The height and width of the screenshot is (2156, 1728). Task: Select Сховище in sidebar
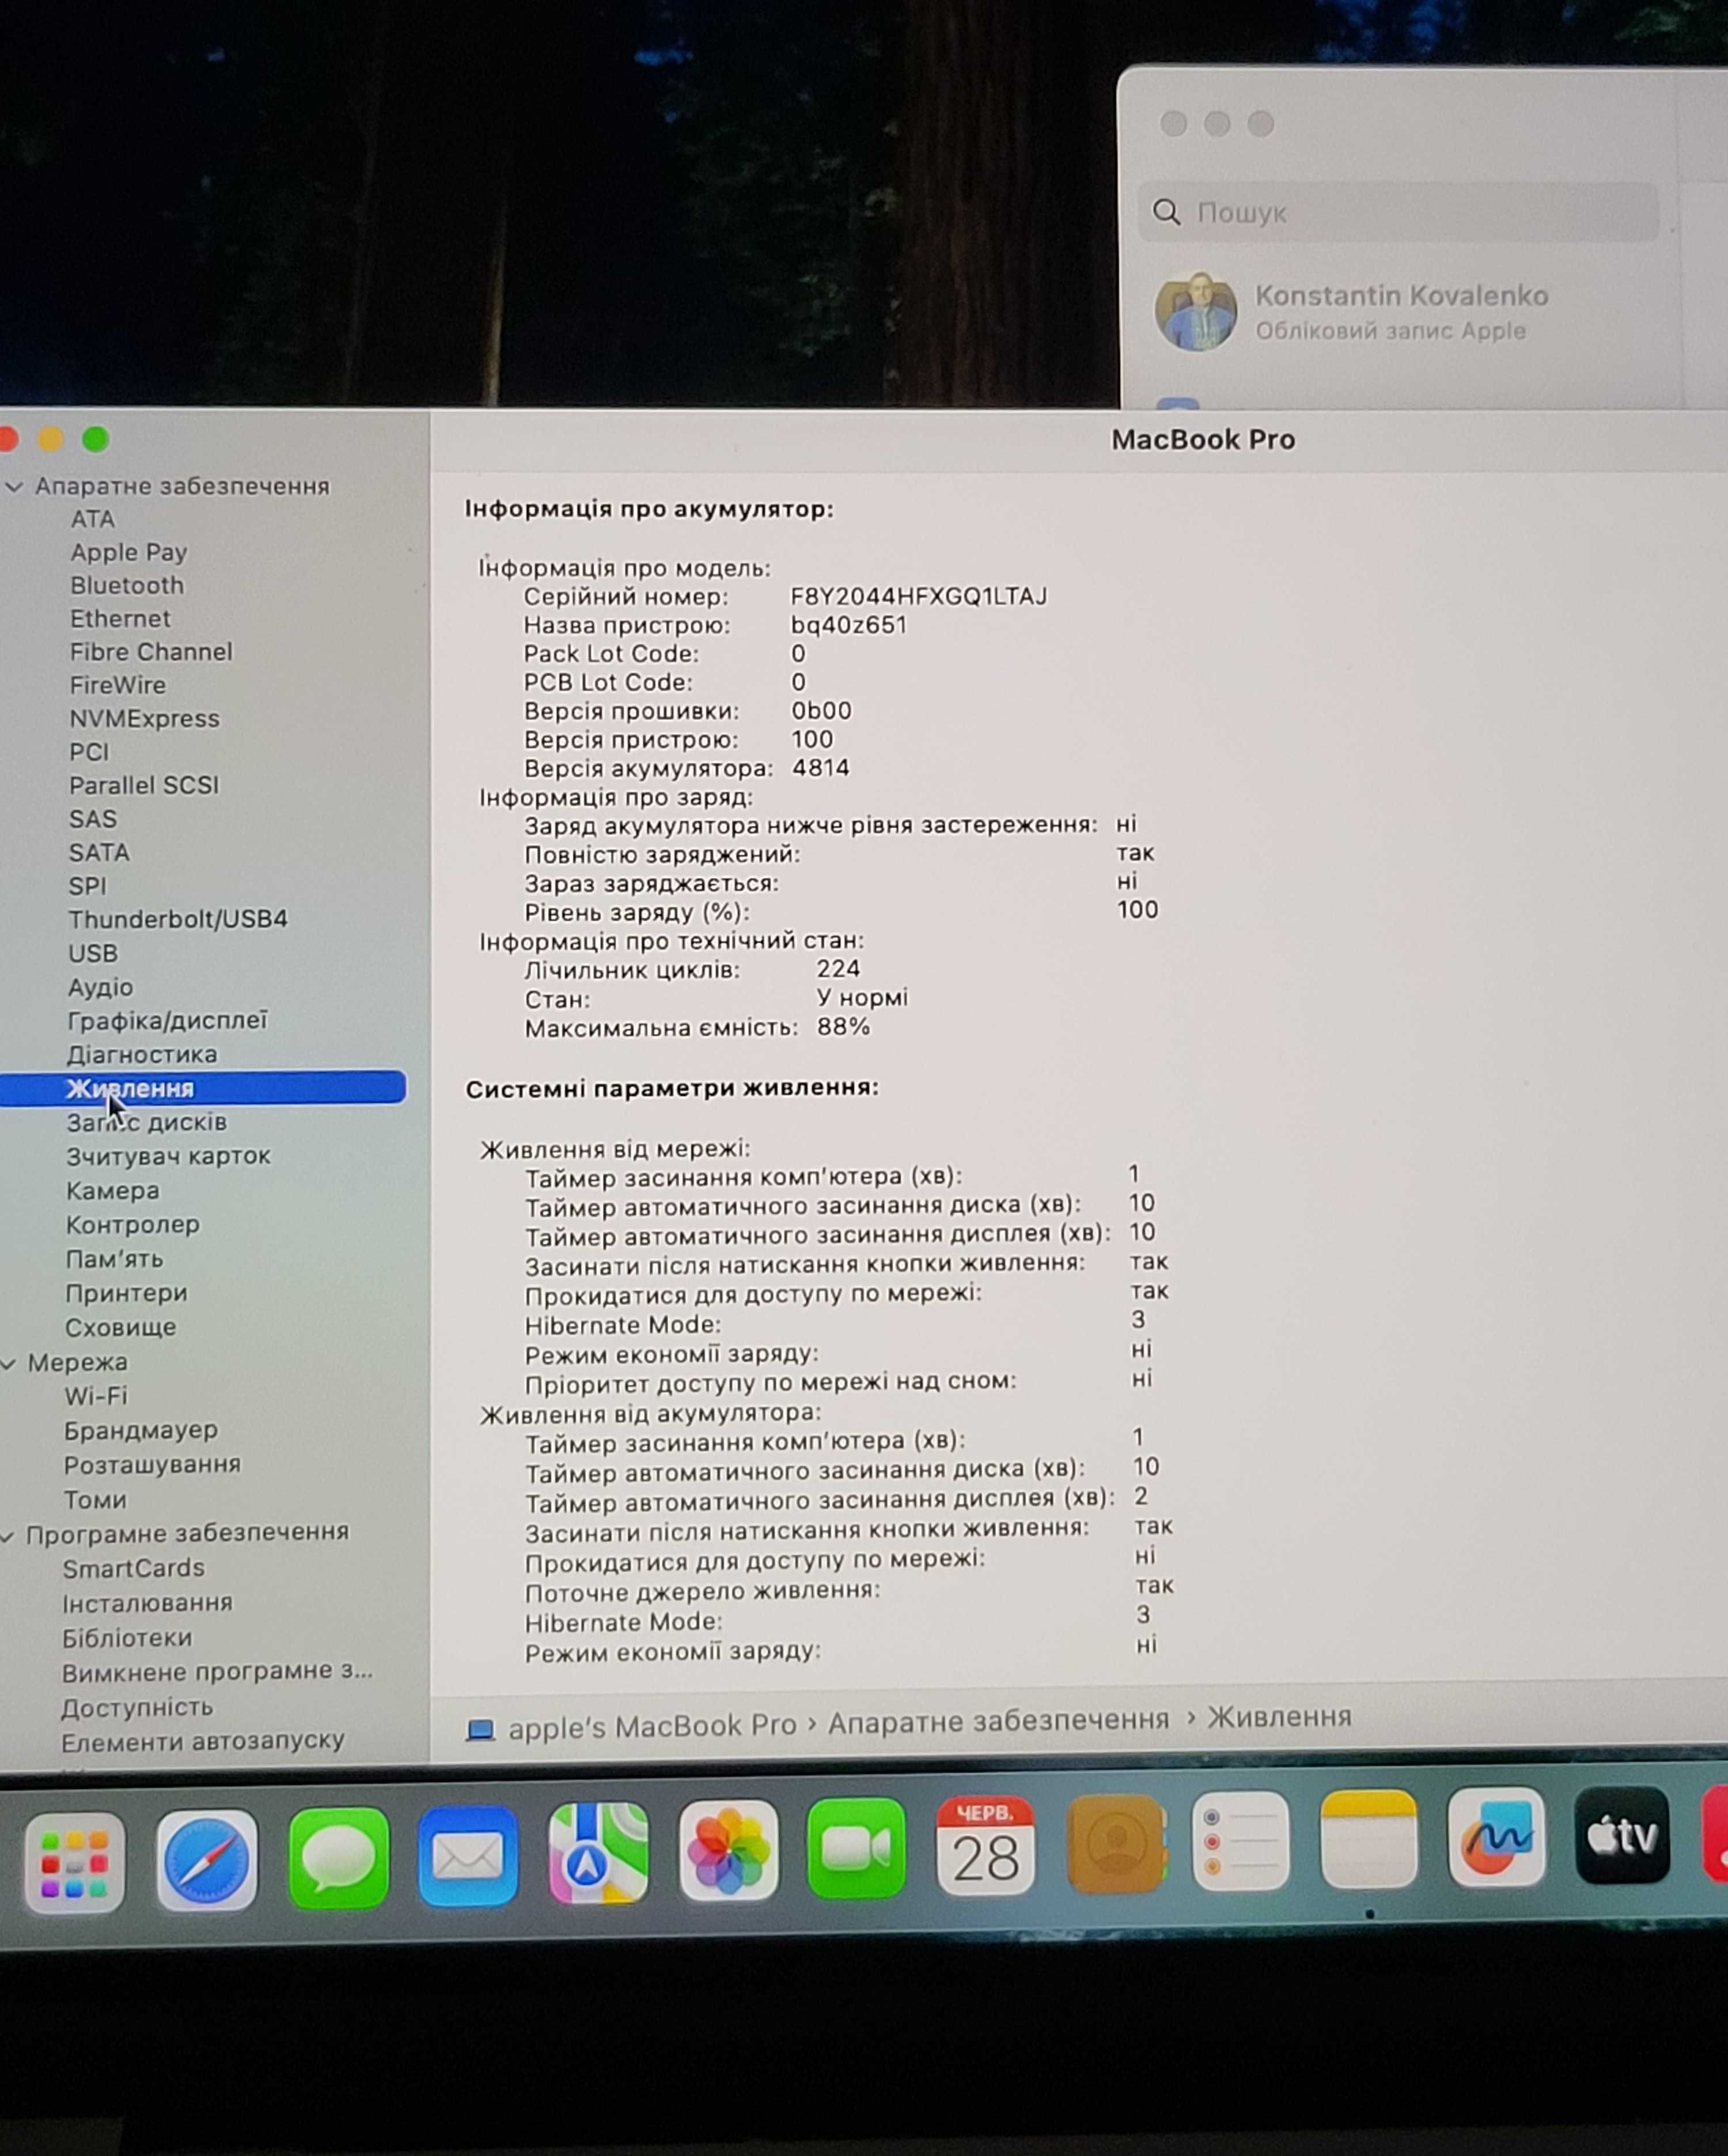[x=120, y=1327]
